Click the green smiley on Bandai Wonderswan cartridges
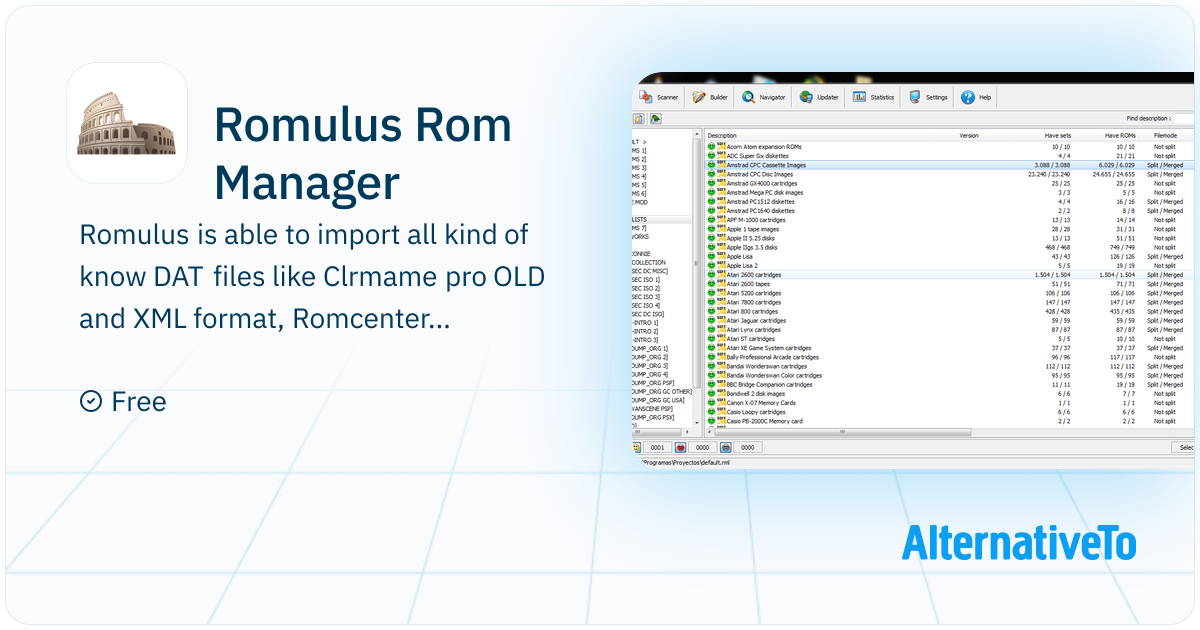 711,366
